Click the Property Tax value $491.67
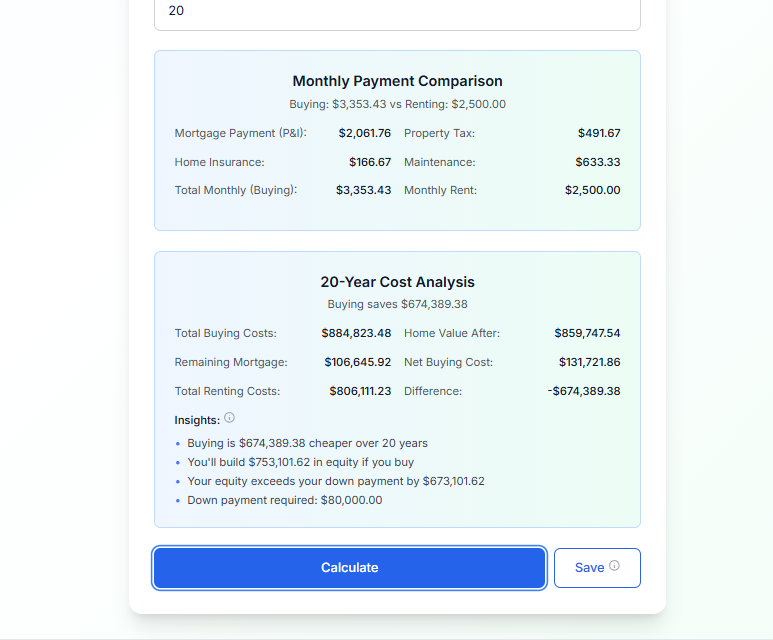Image resolution: width=773 pixels, height=640 pixels. pos(599,133)
